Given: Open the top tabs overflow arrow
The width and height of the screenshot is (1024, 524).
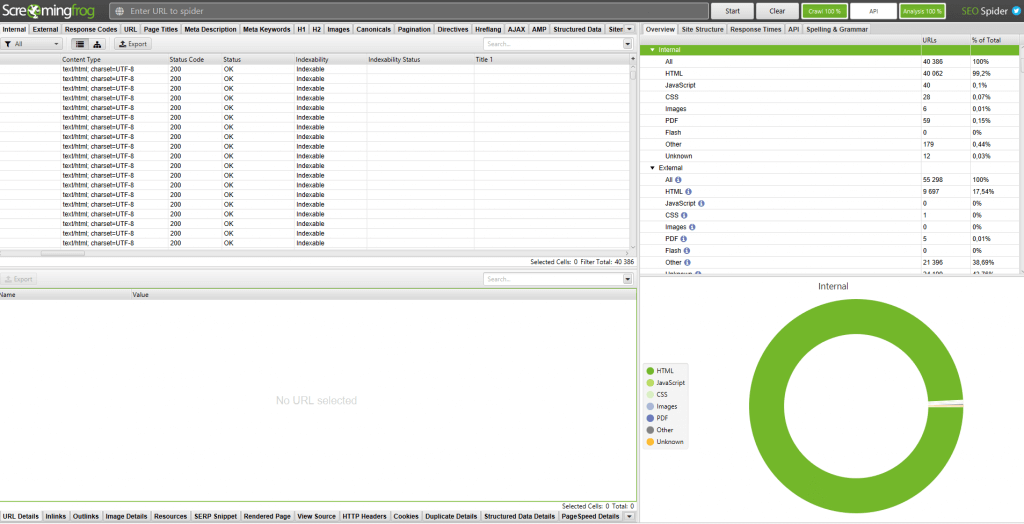Looking at the screenshot, I should (x=629, y=29).
